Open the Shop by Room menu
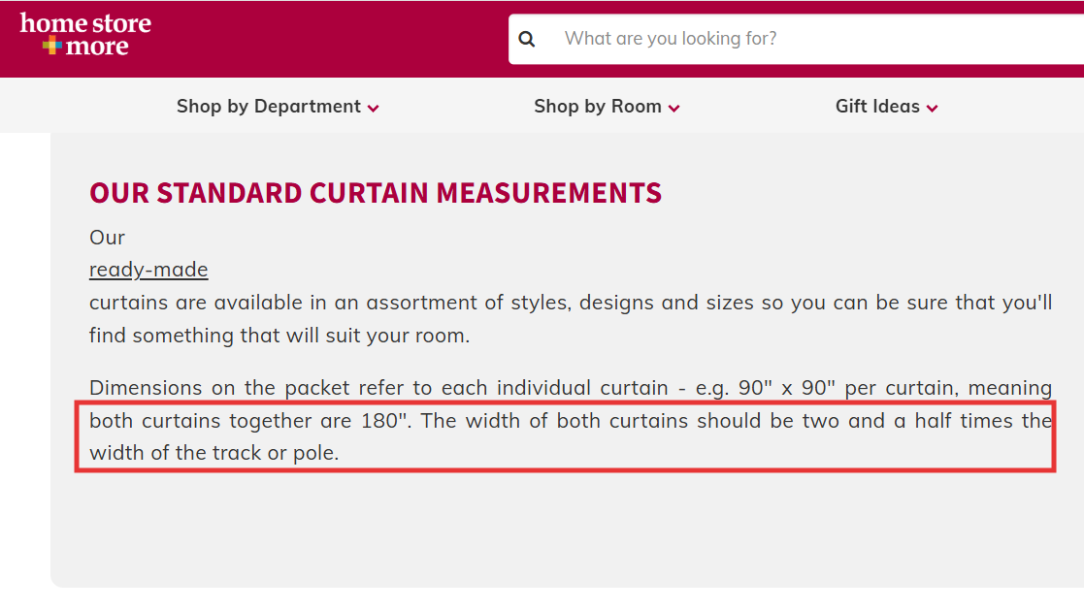This screenshot has height=611, width=1084. [x=597, y=106]
